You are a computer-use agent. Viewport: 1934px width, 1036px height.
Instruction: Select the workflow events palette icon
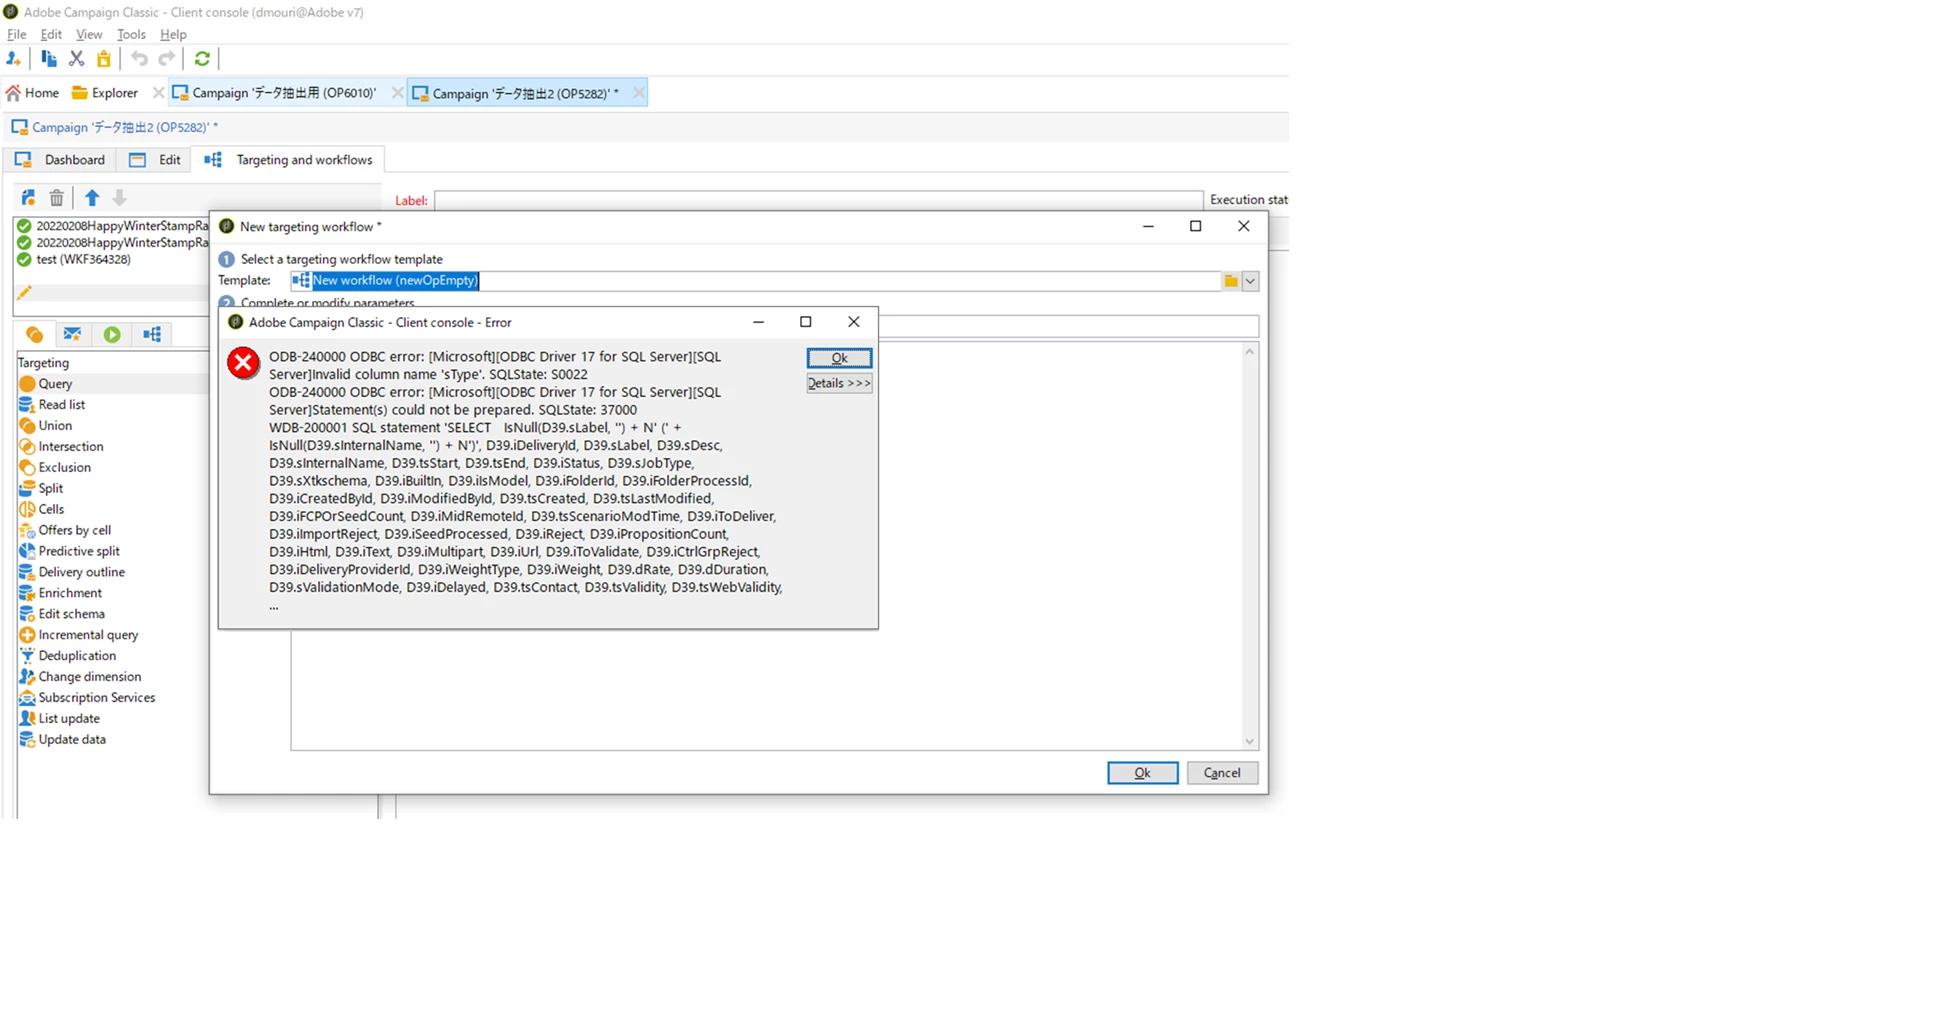click(x=152, y=334)
